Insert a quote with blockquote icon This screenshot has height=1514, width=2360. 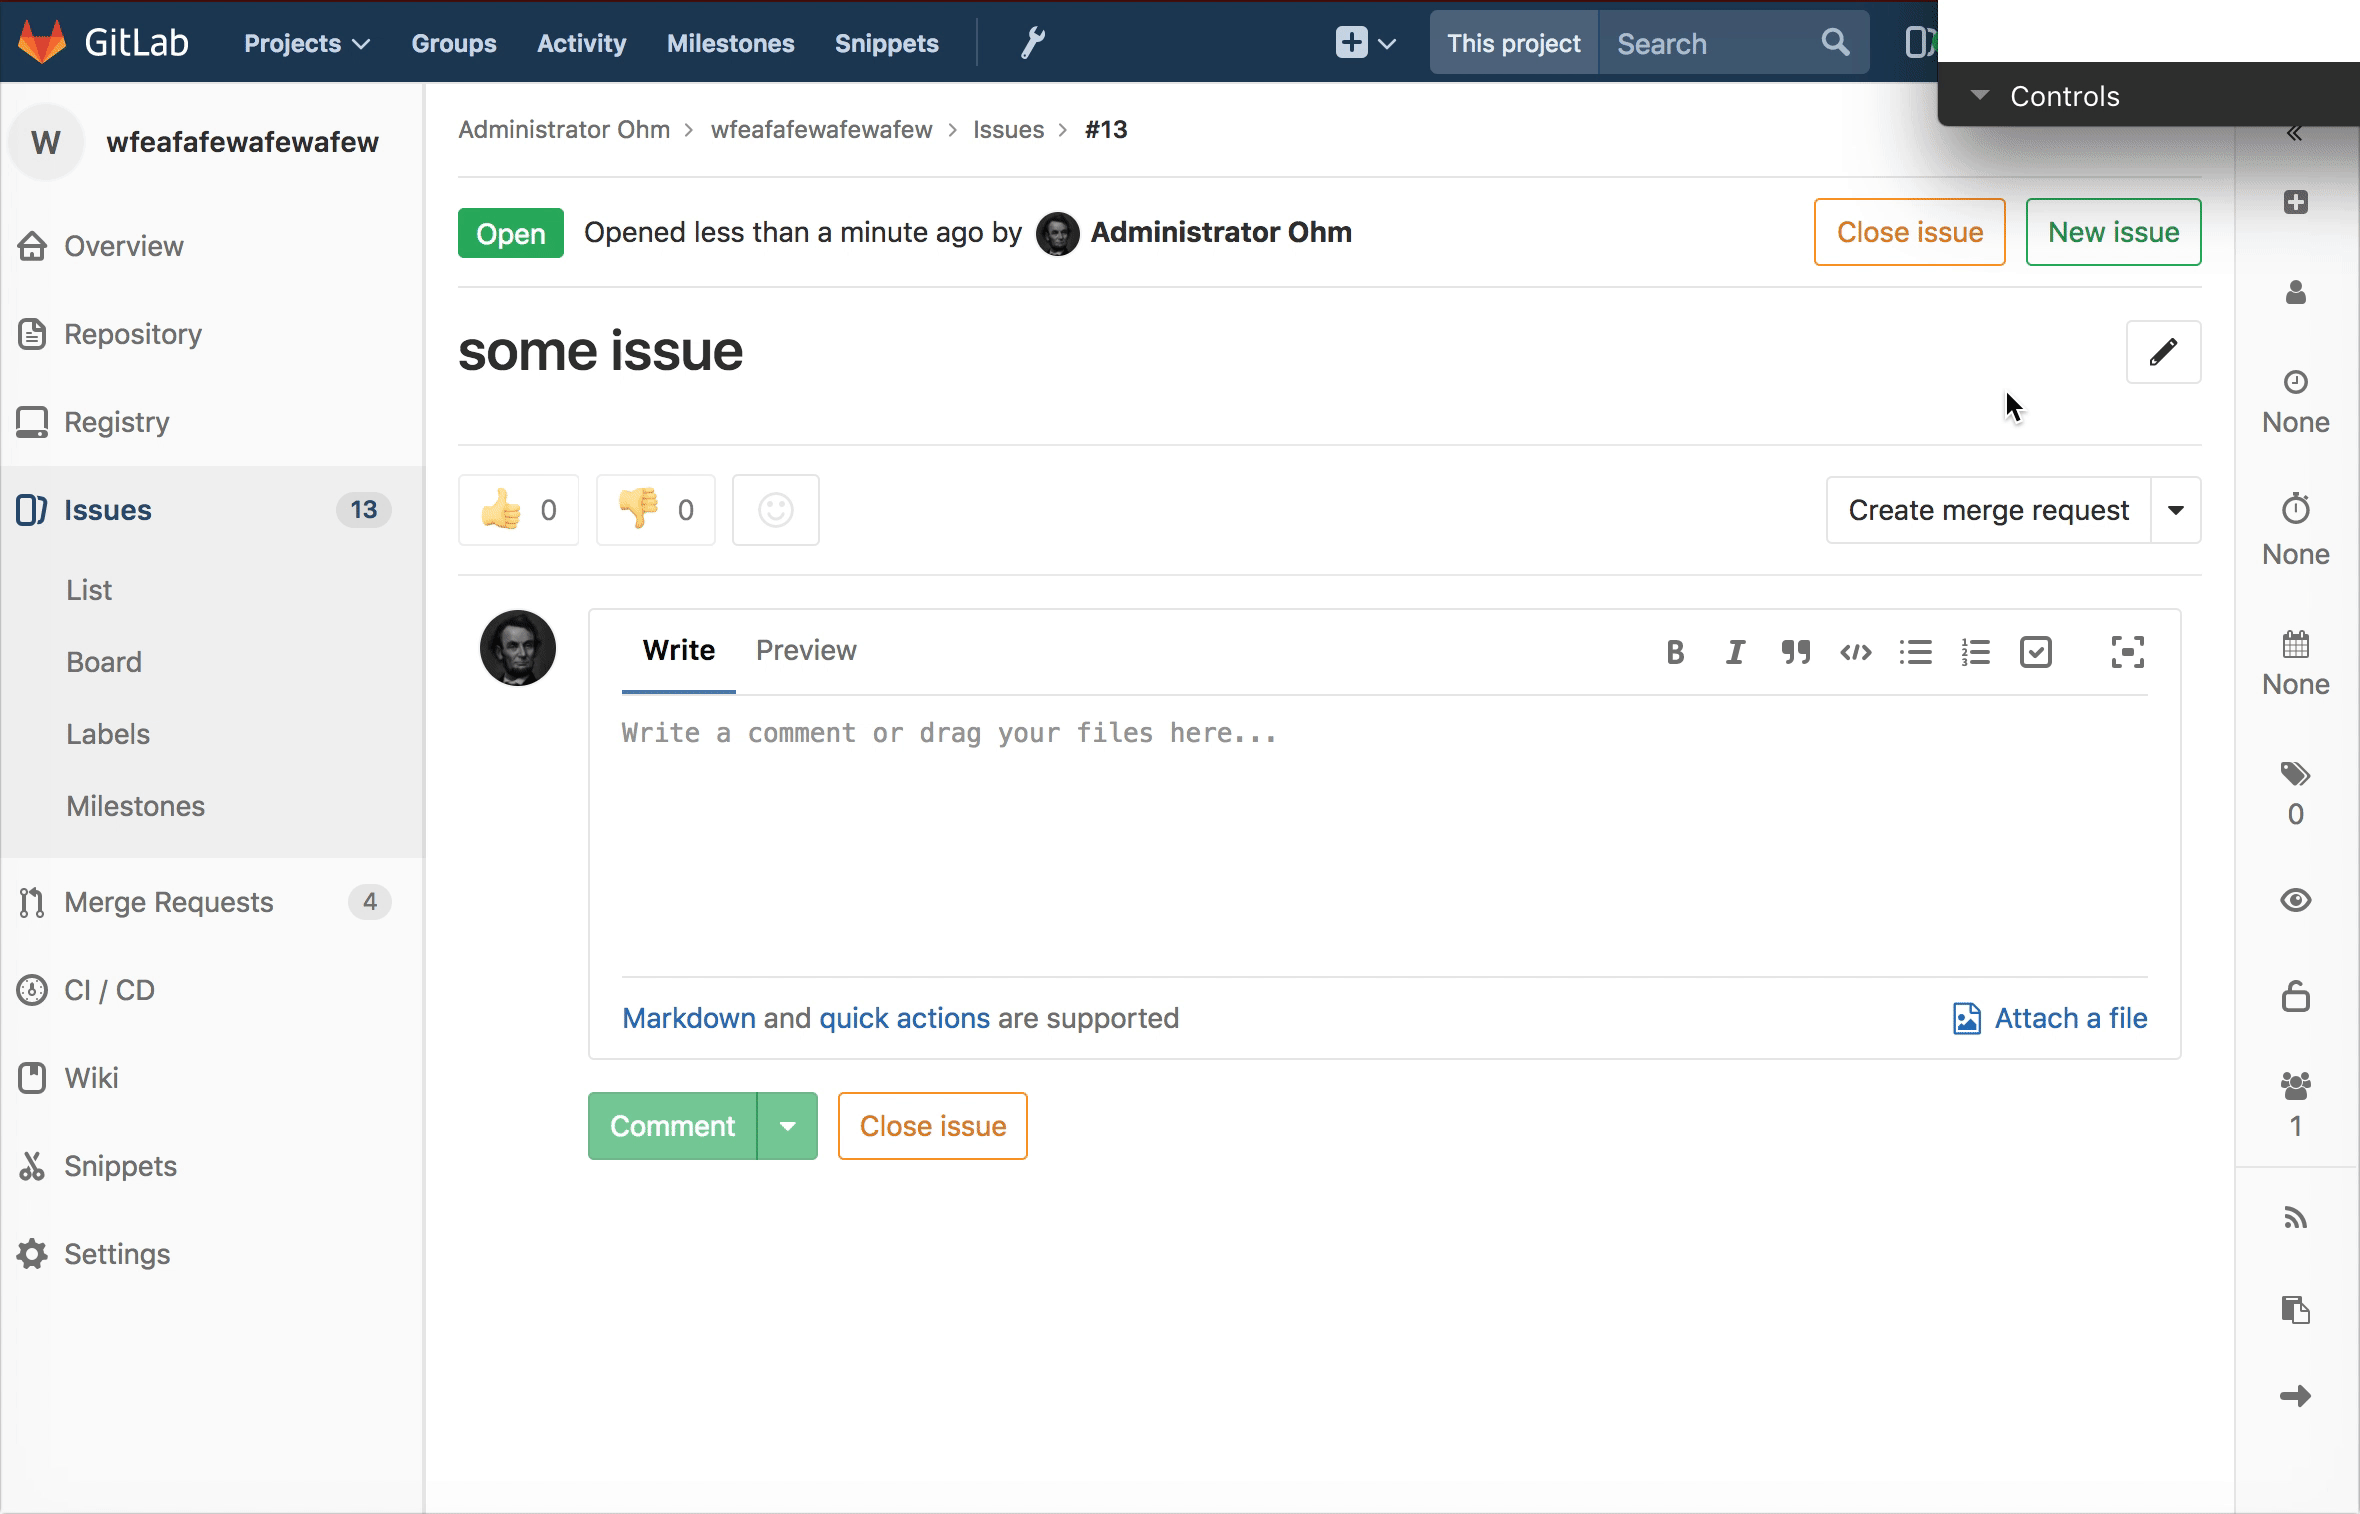1795,653
